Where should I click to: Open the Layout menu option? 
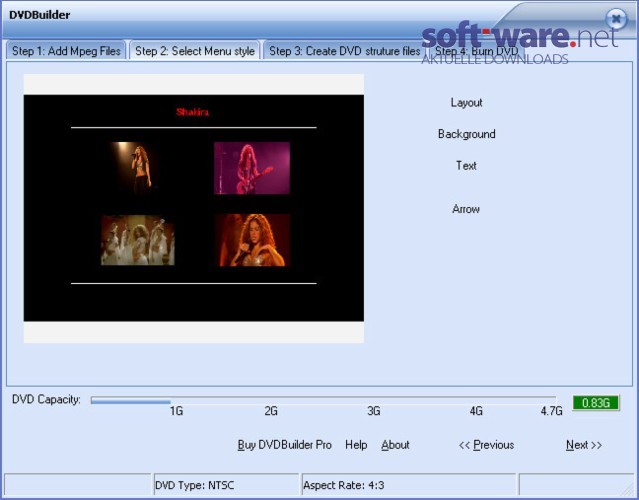pyautogui.click(x=466, y=102)
